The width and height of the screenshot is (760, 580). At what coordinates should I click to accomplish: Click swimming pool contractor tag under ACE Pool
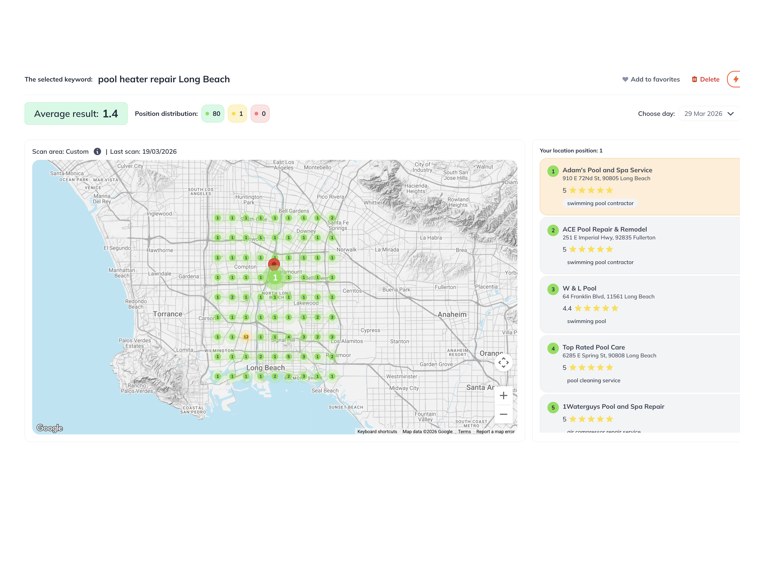coord(600,262)
